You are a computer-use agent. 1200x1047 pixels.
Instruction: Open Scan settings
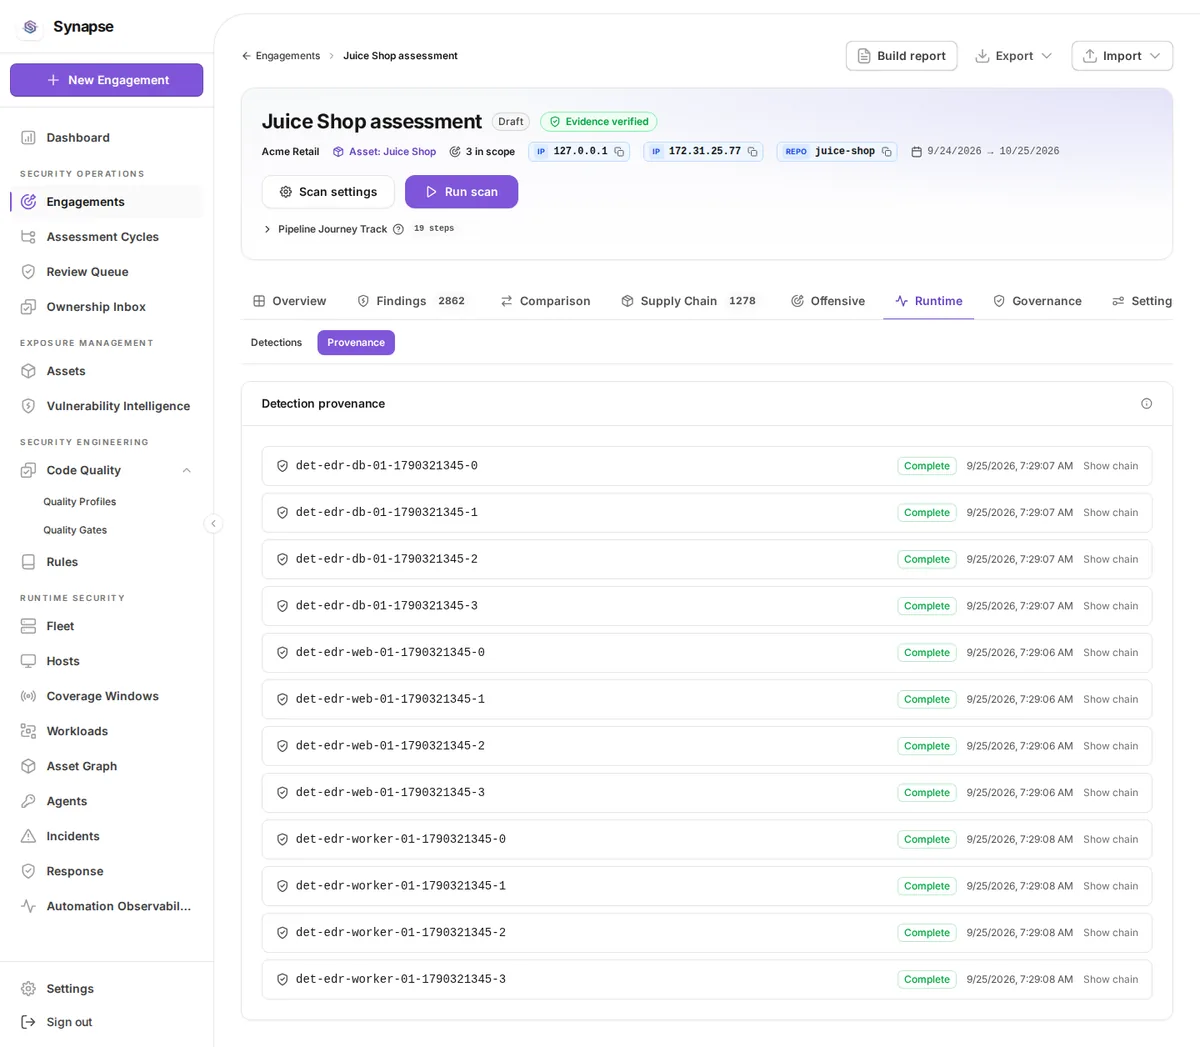click(x=328, y=192)
